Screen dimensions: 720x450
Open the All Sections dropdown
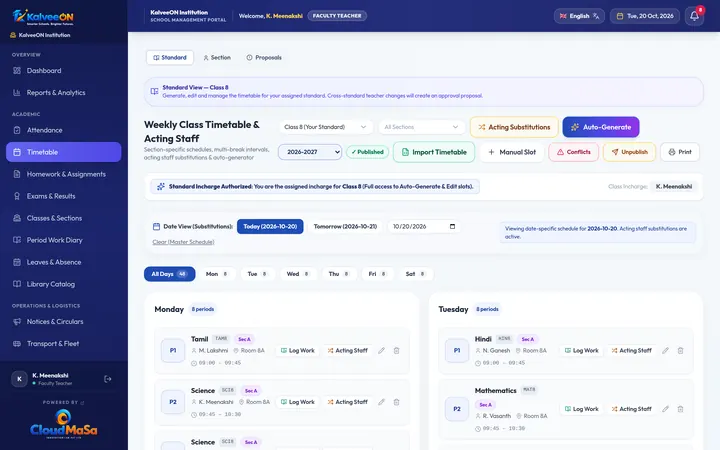tap(421, 127)
